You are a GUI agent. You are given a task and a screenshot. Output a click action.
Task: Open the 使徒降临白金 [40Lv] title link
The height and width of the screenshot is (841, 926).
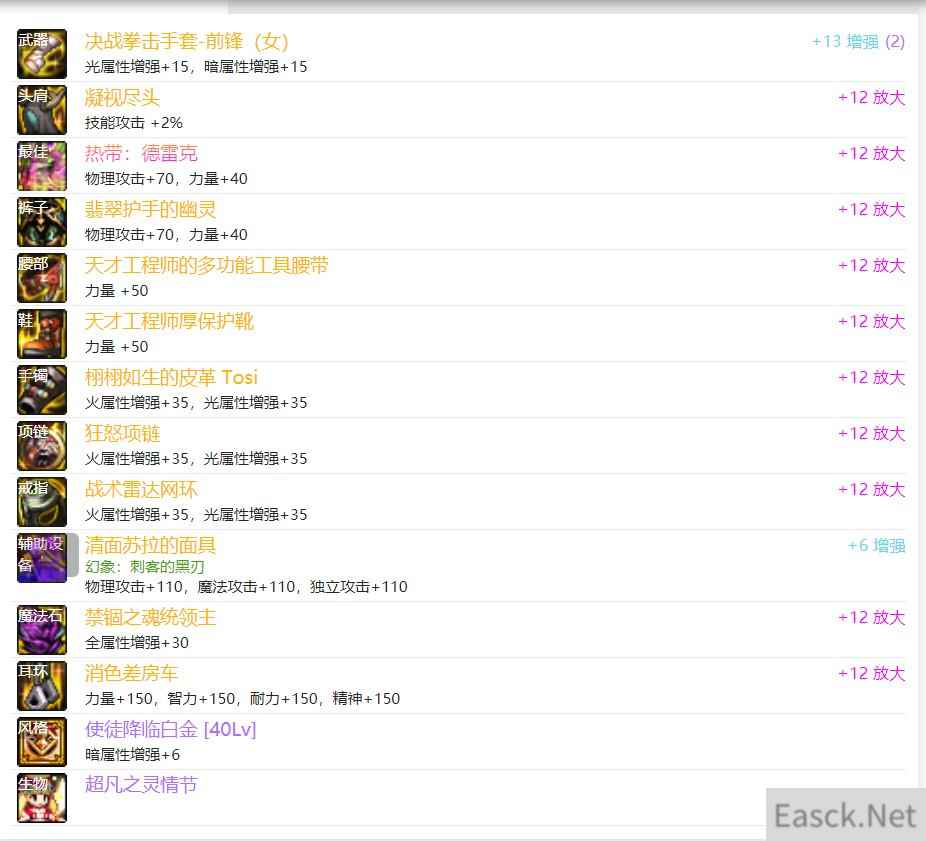[170, 730]
